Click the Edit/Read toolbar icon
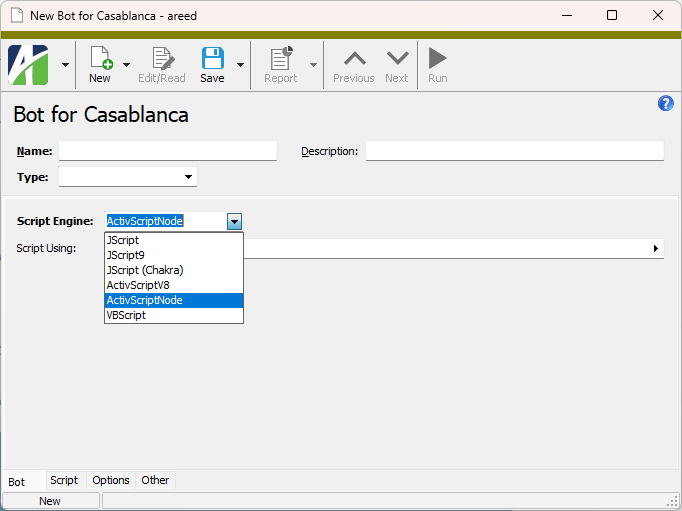682x511 pixels. 162,65
